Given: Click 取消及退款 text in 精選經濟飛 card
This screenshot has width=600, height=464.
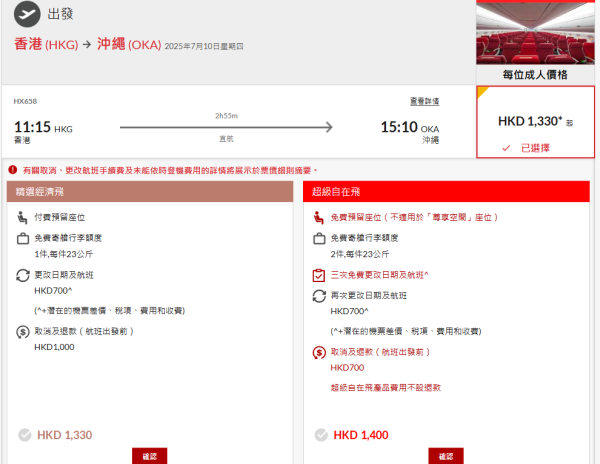Looking at the screenshot, I should click(84, 331).
